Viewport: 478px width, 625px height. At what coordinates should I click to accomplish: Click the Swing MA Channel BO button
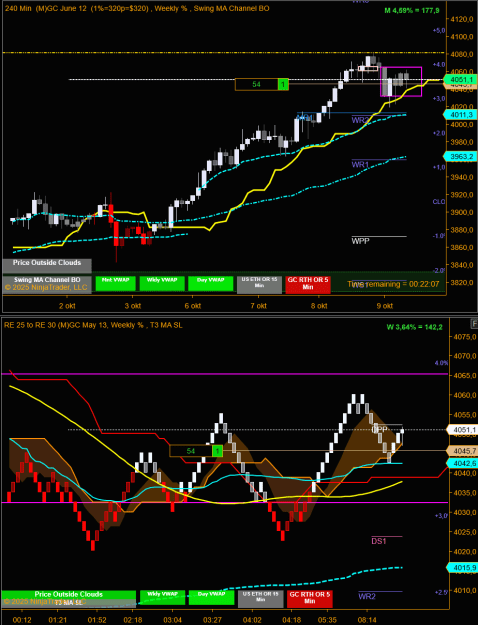point(47,280)
